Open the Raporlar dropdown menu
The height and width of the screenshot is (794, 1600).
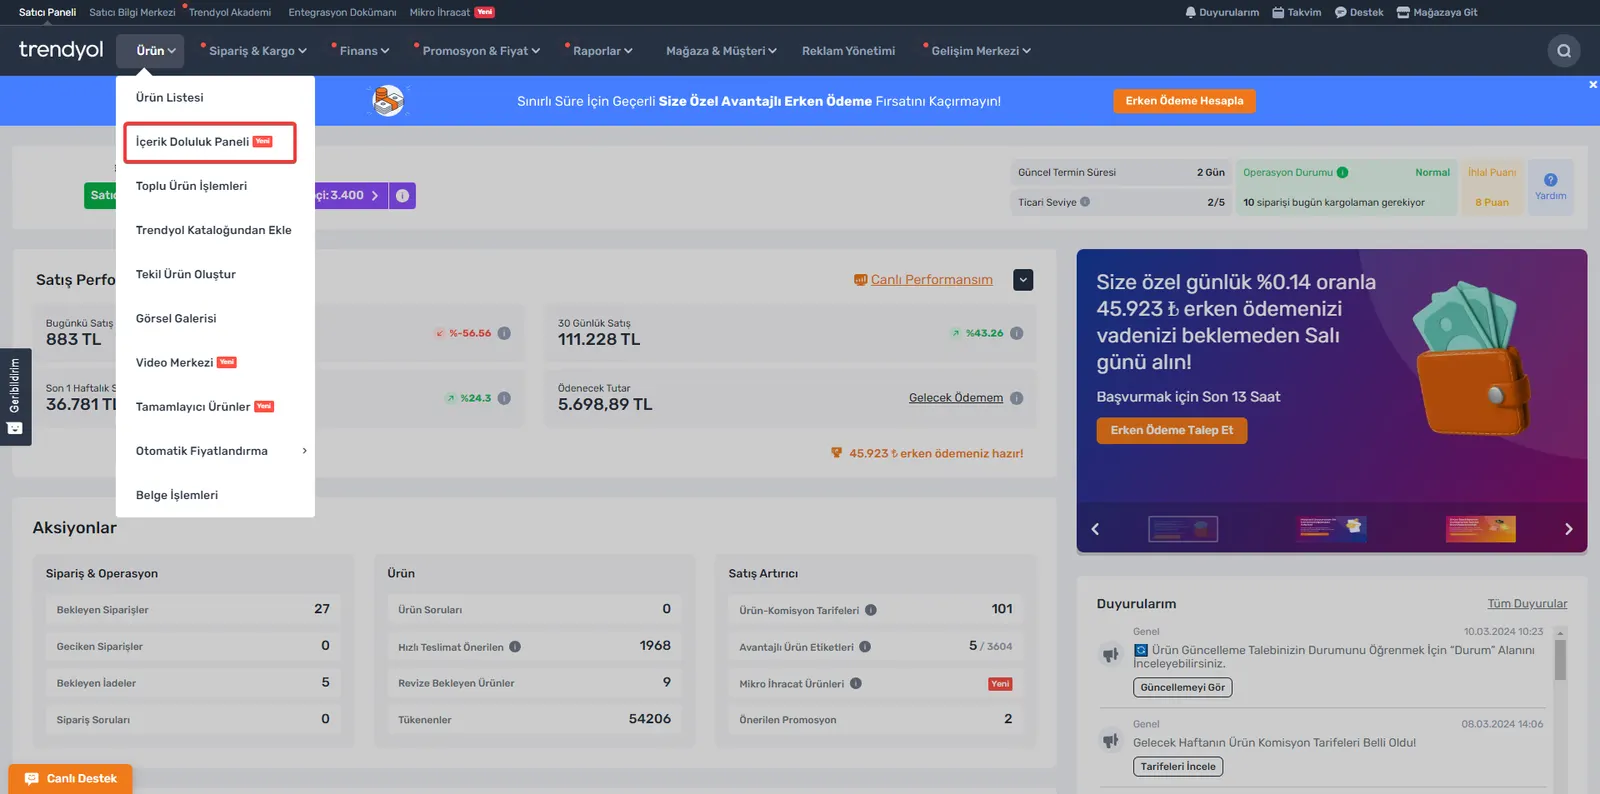point(602,51)
